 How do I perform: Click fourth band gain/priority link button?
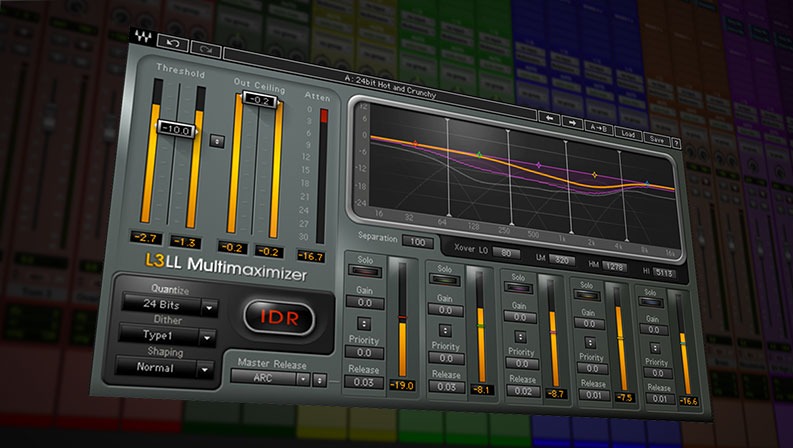[589, 342]
